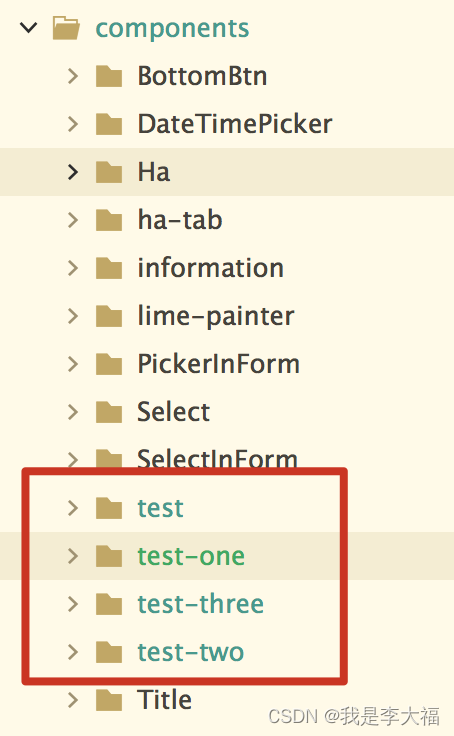454x736 pixels.
Task: Click the ha-tab folder icon
Action: [x=109, y=220]
